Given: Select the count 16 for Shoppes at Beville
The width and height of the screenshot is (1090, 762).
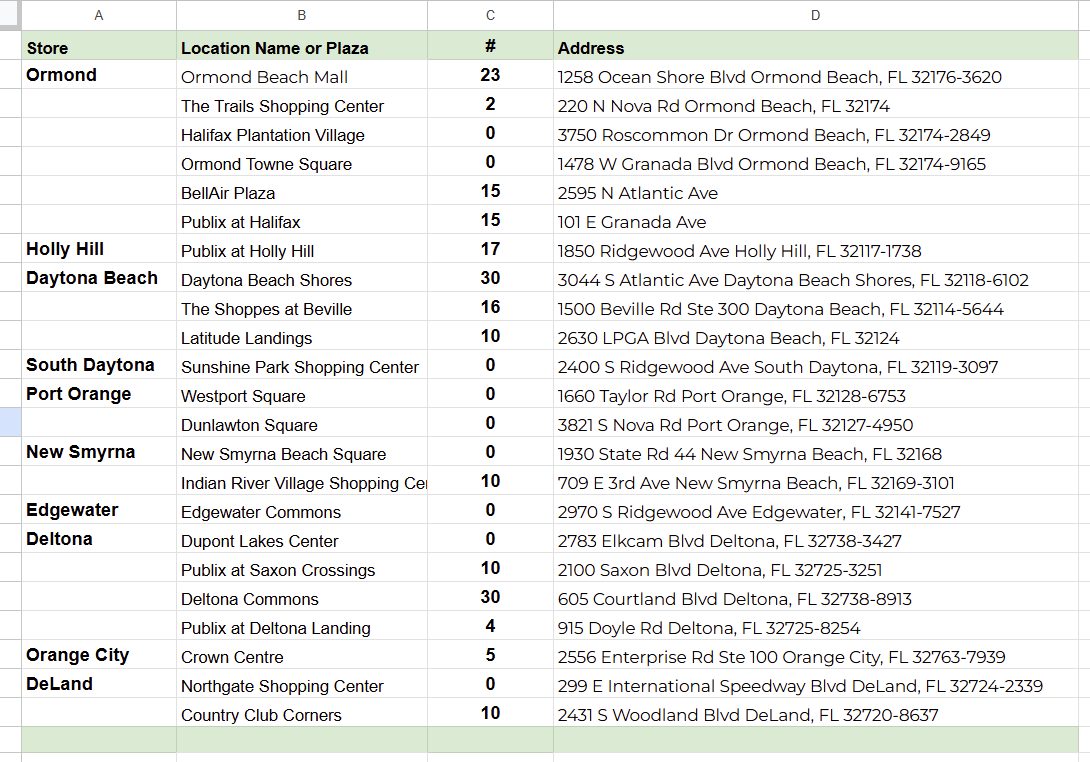Looking at the screenshot, I should click(x=490, y=307).
